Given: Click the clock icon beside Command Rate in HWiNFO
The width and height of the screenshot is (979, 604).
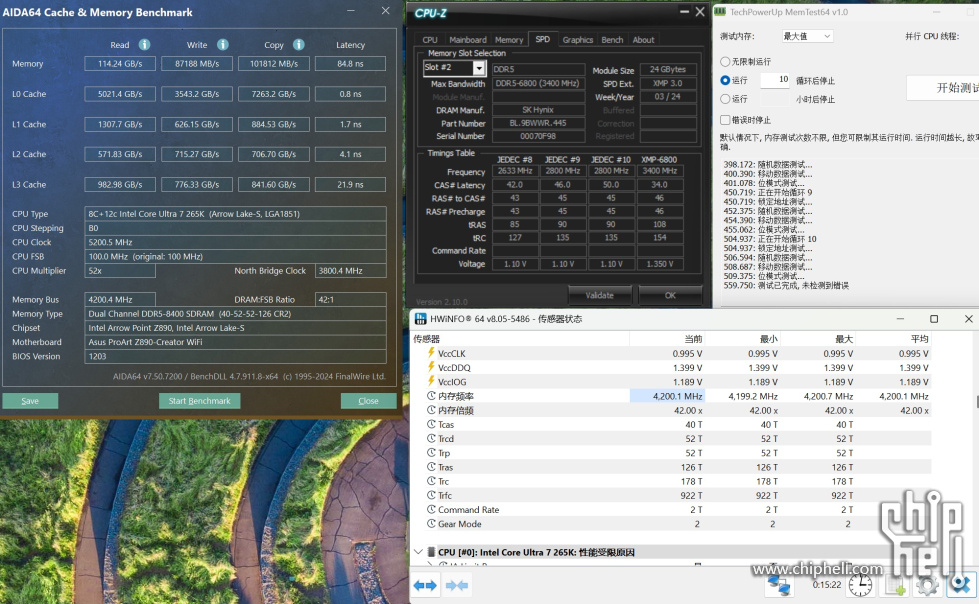Looking at the screenshot, I should (x=431, y=509).
